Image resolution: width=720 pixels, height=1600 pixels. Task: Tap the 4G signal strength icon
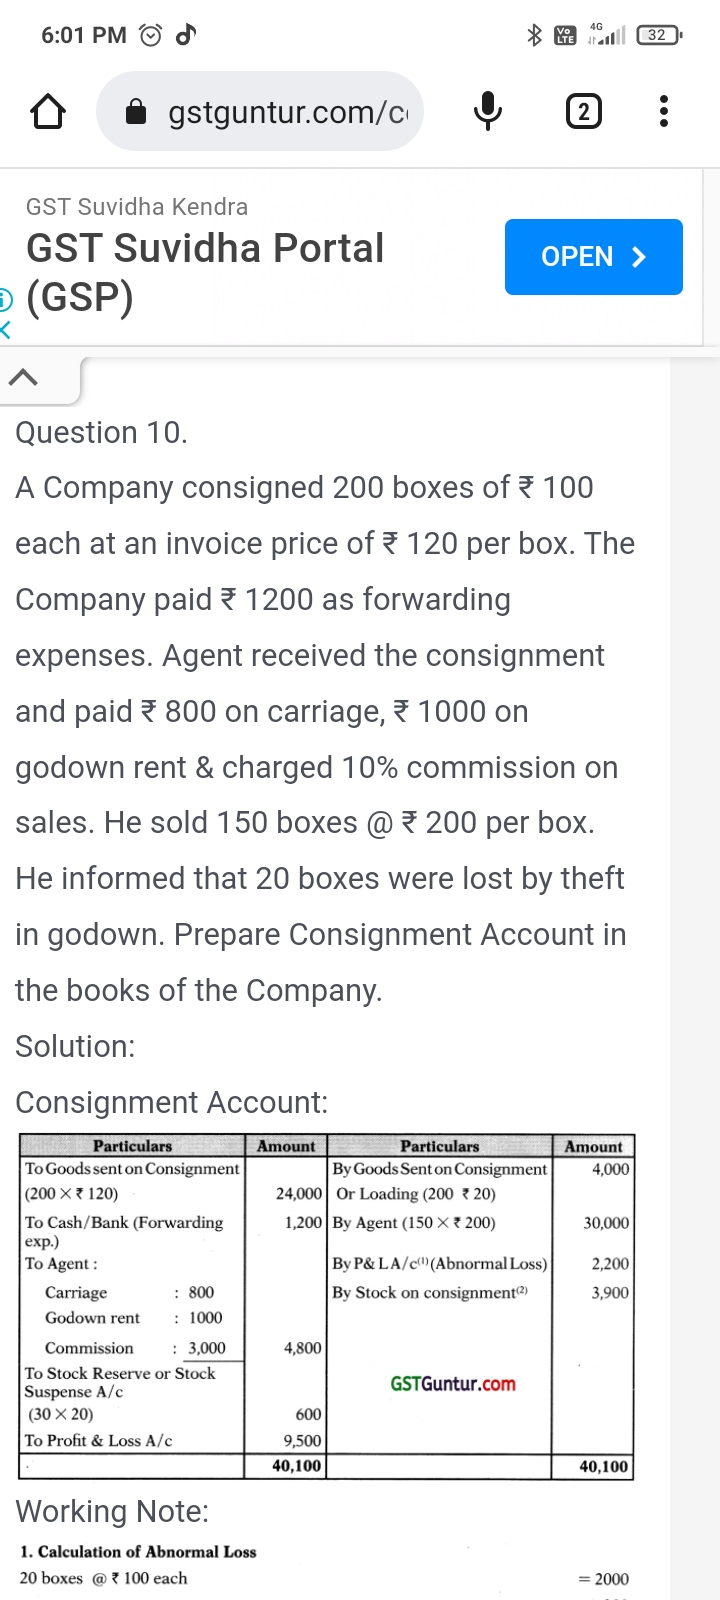pyautogui.click(x=607, y=35)
